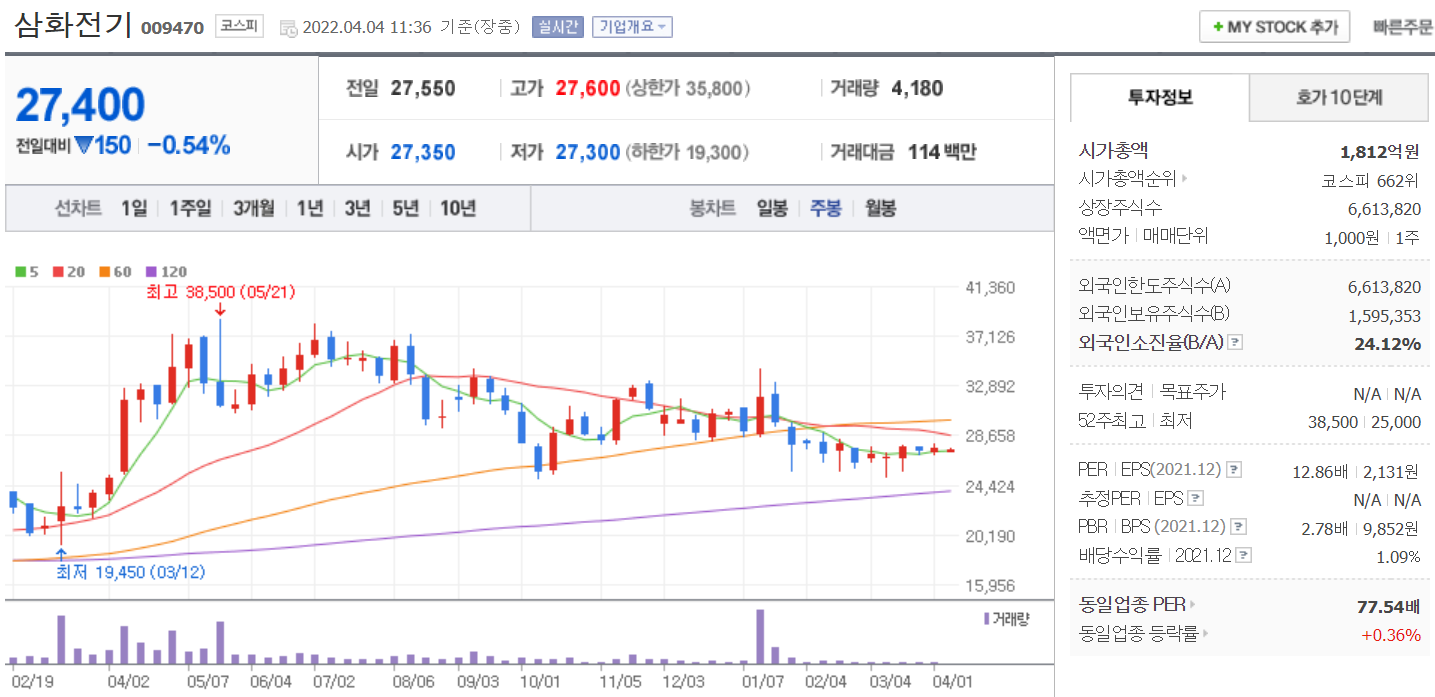Select 1주일 line chart period
Image resolution: width=1435 pixels, height=697 pixels.
pyautogui.click(x=190, y=208)
